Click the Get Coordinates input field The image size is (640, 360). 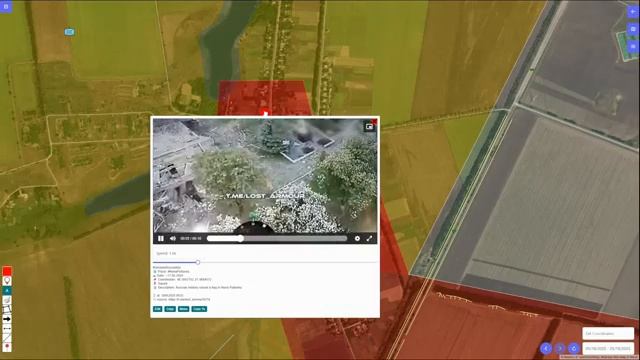pyautogui.click(x=608, y=333)
